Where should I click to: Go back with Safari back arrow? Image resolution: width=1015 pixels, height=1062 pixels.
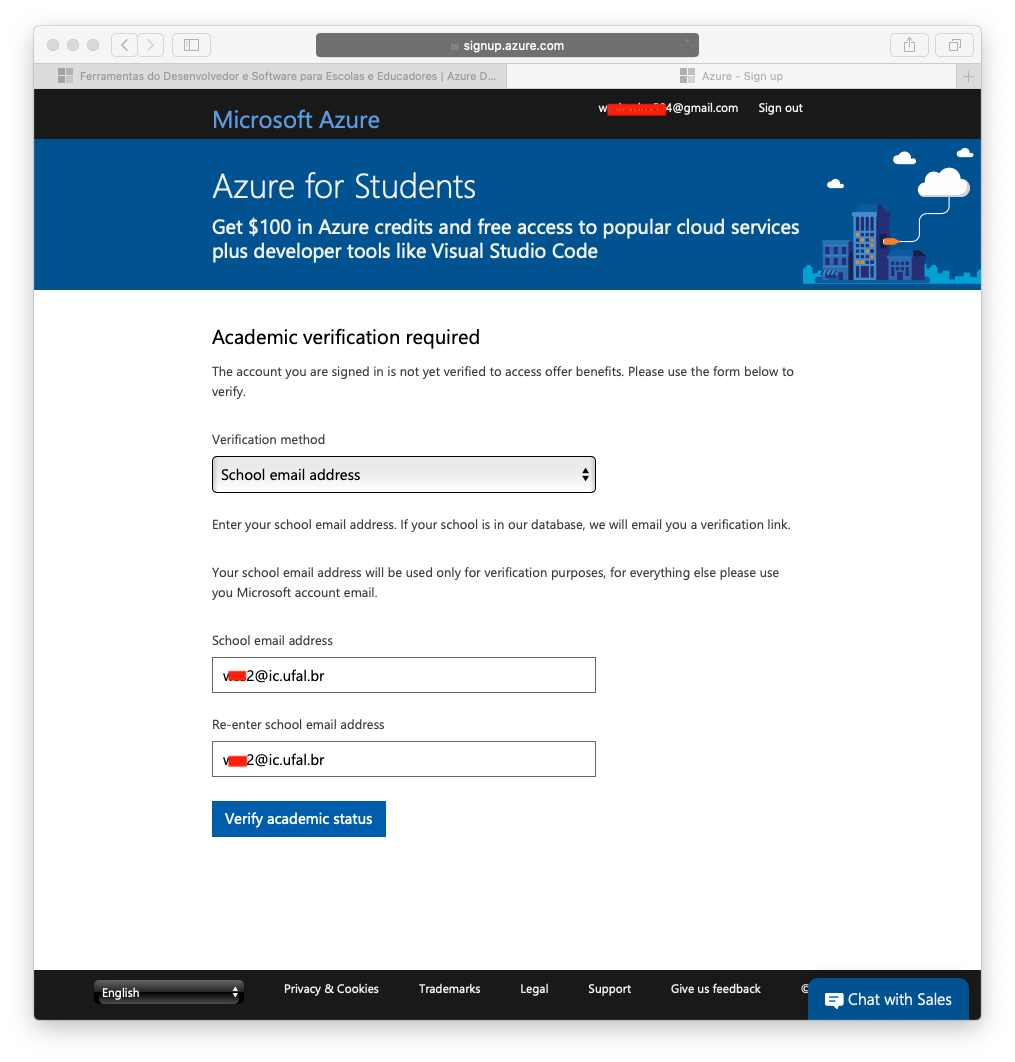125,45
